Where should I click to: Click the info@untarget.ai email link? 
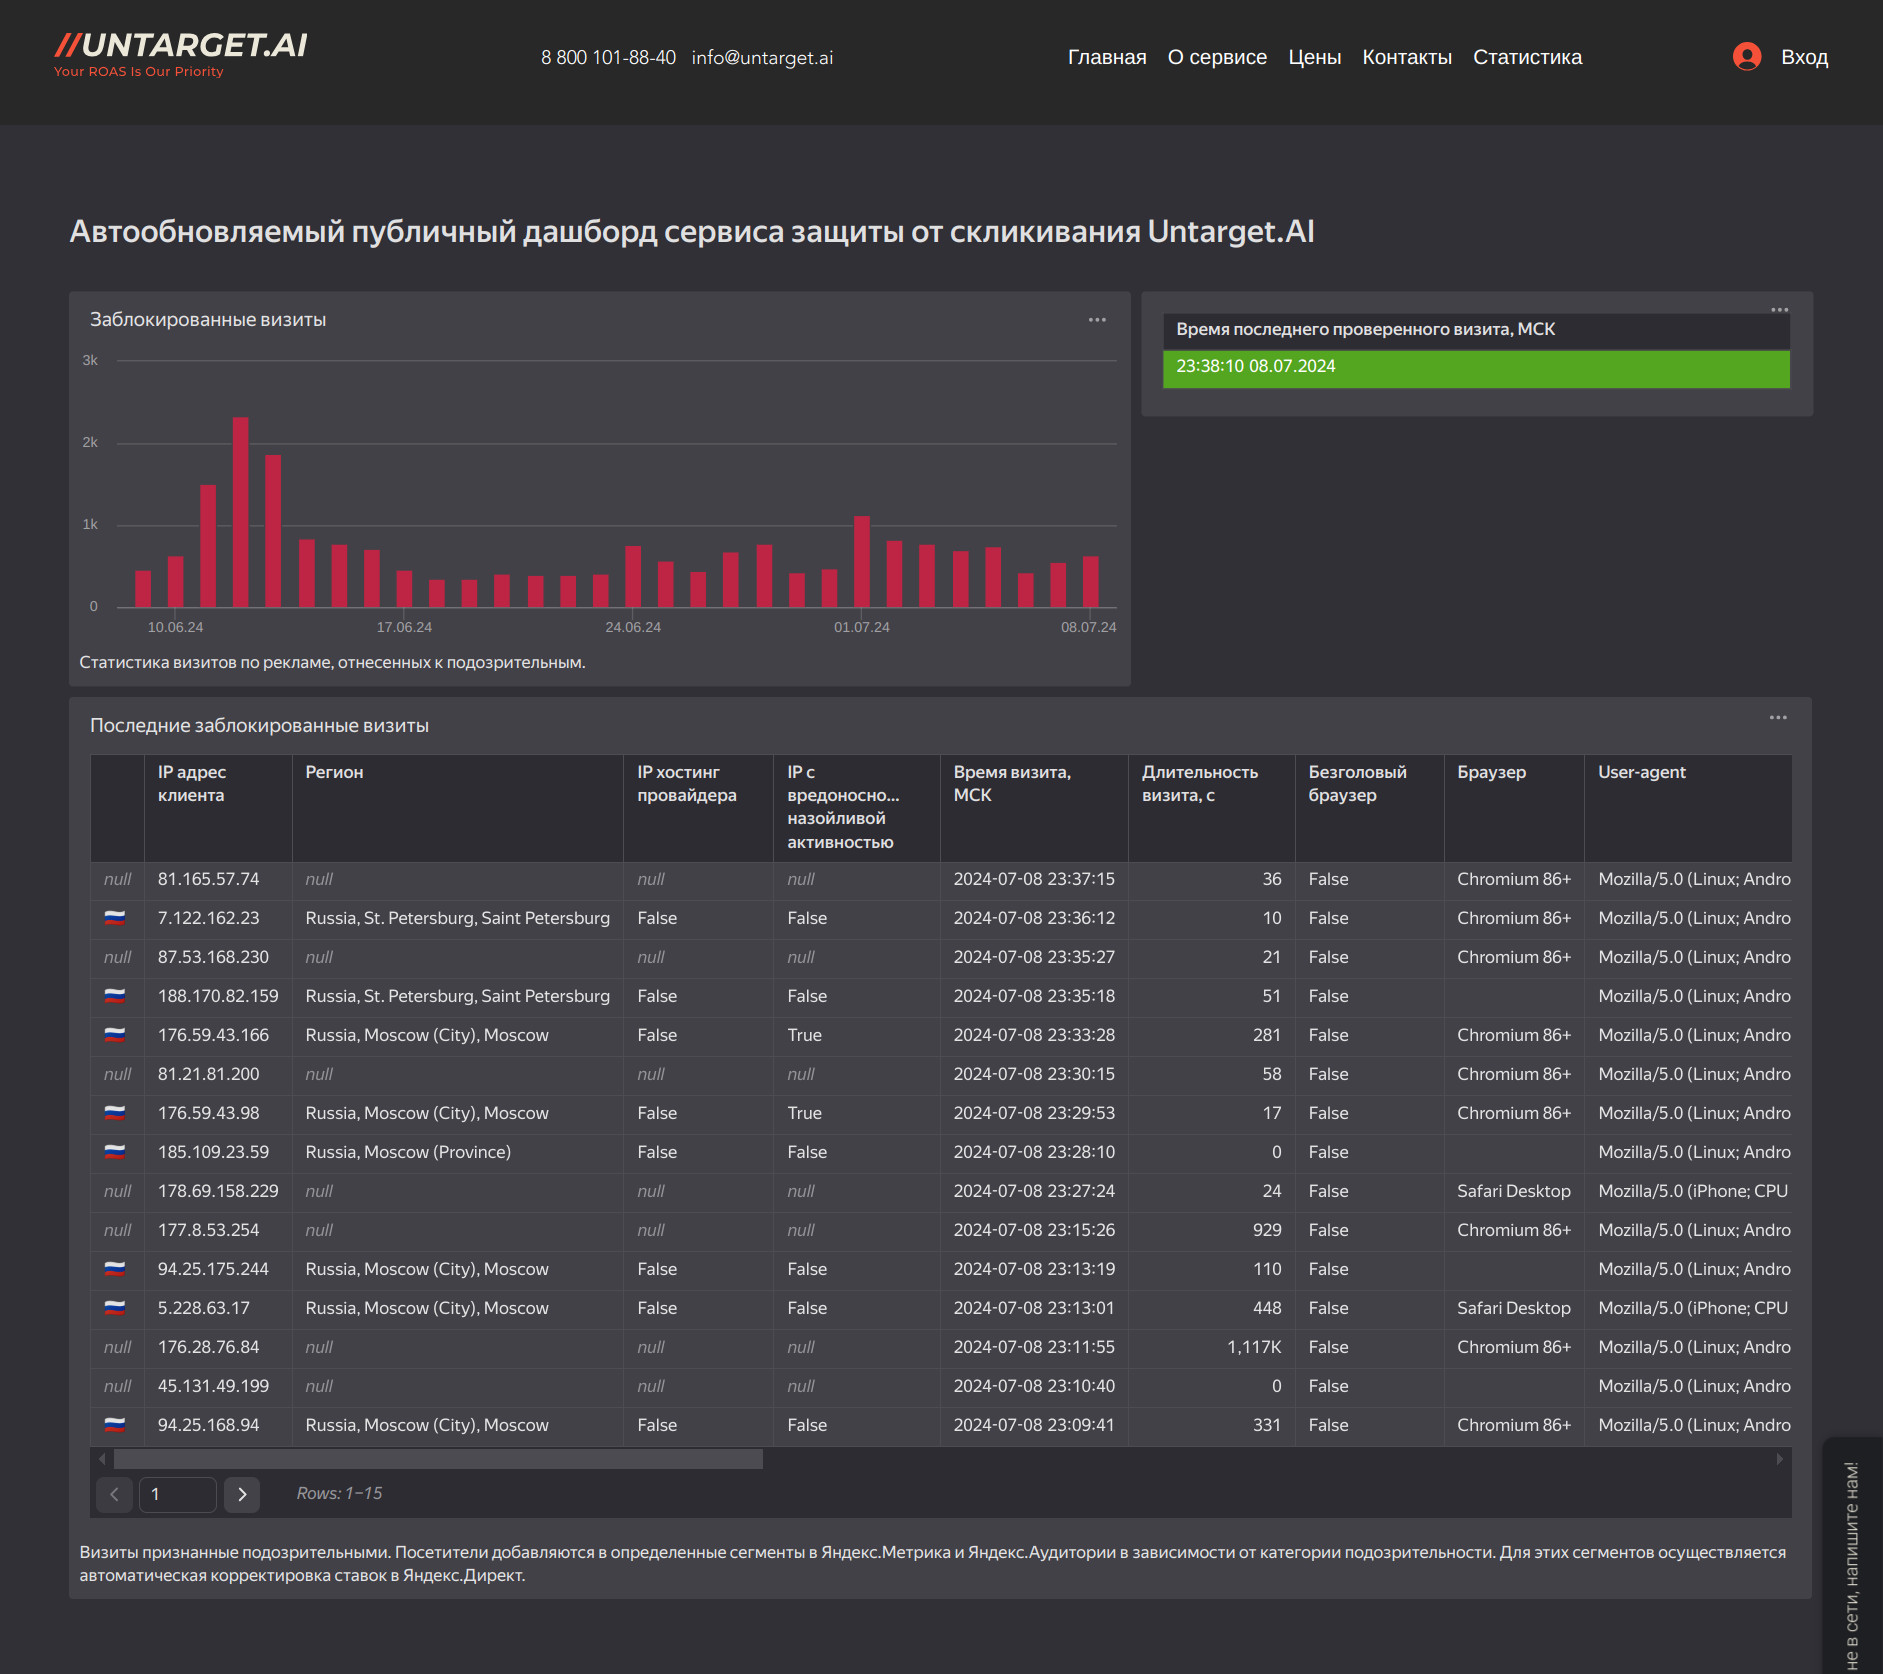point(762,57)
